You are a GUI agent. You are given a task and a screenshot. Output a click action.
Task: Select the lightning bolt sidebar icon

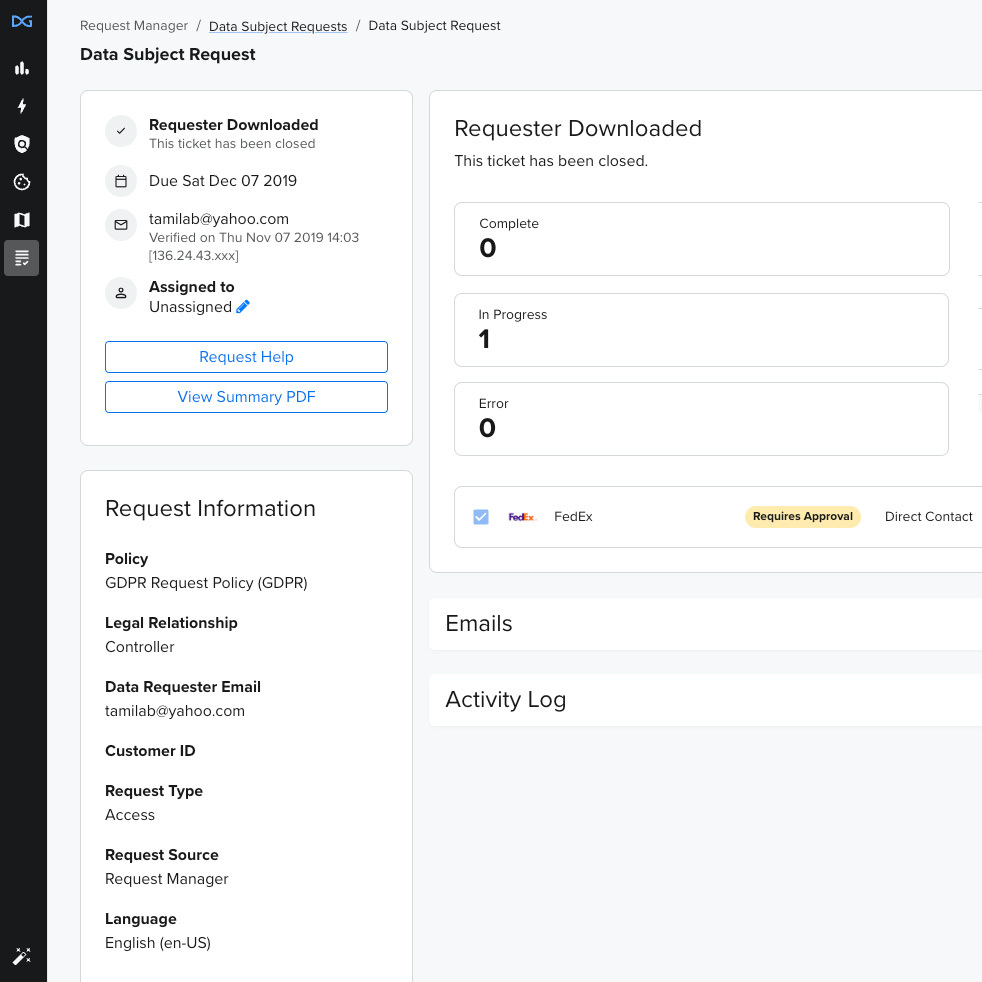coord(21,106)
